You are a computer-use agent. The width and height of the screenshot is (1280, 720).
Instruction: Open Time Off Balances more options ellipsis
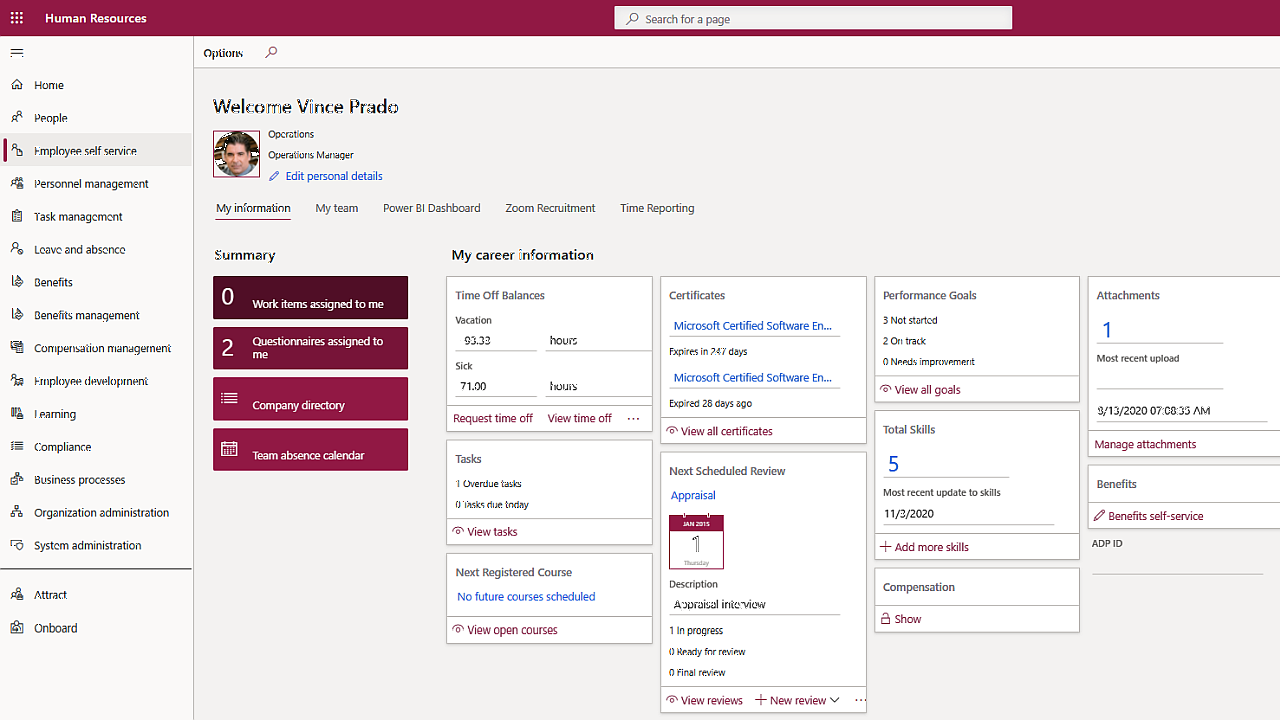[x=633, y=419]
